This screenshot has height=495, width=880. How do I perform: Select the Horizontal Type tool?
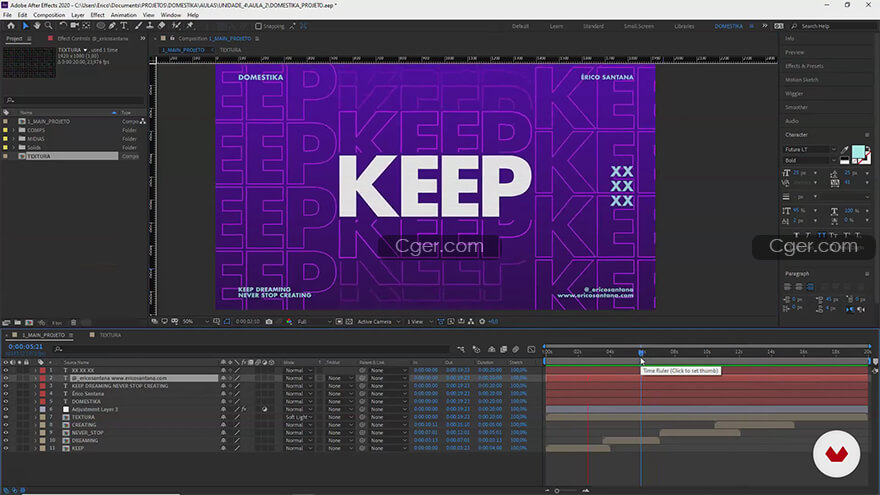[124, 26]
